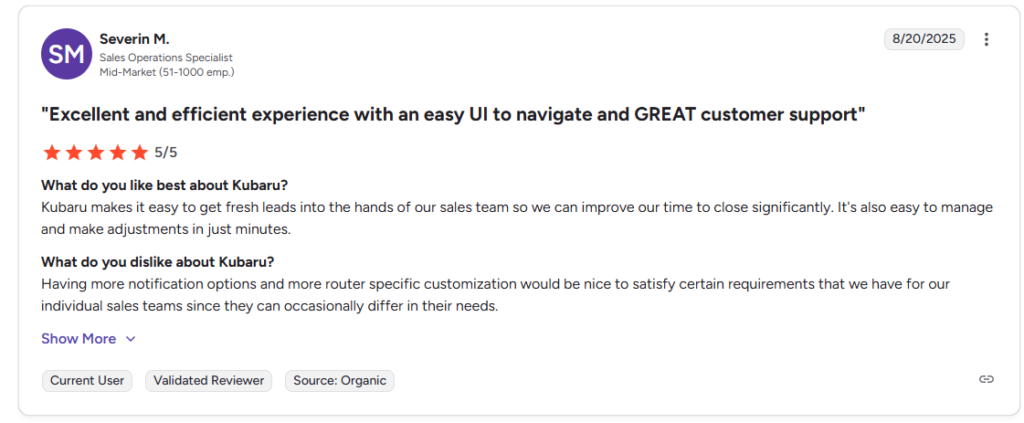Open the three-dot review options menu
1024x423 pixels.
(x=986, y=40)
